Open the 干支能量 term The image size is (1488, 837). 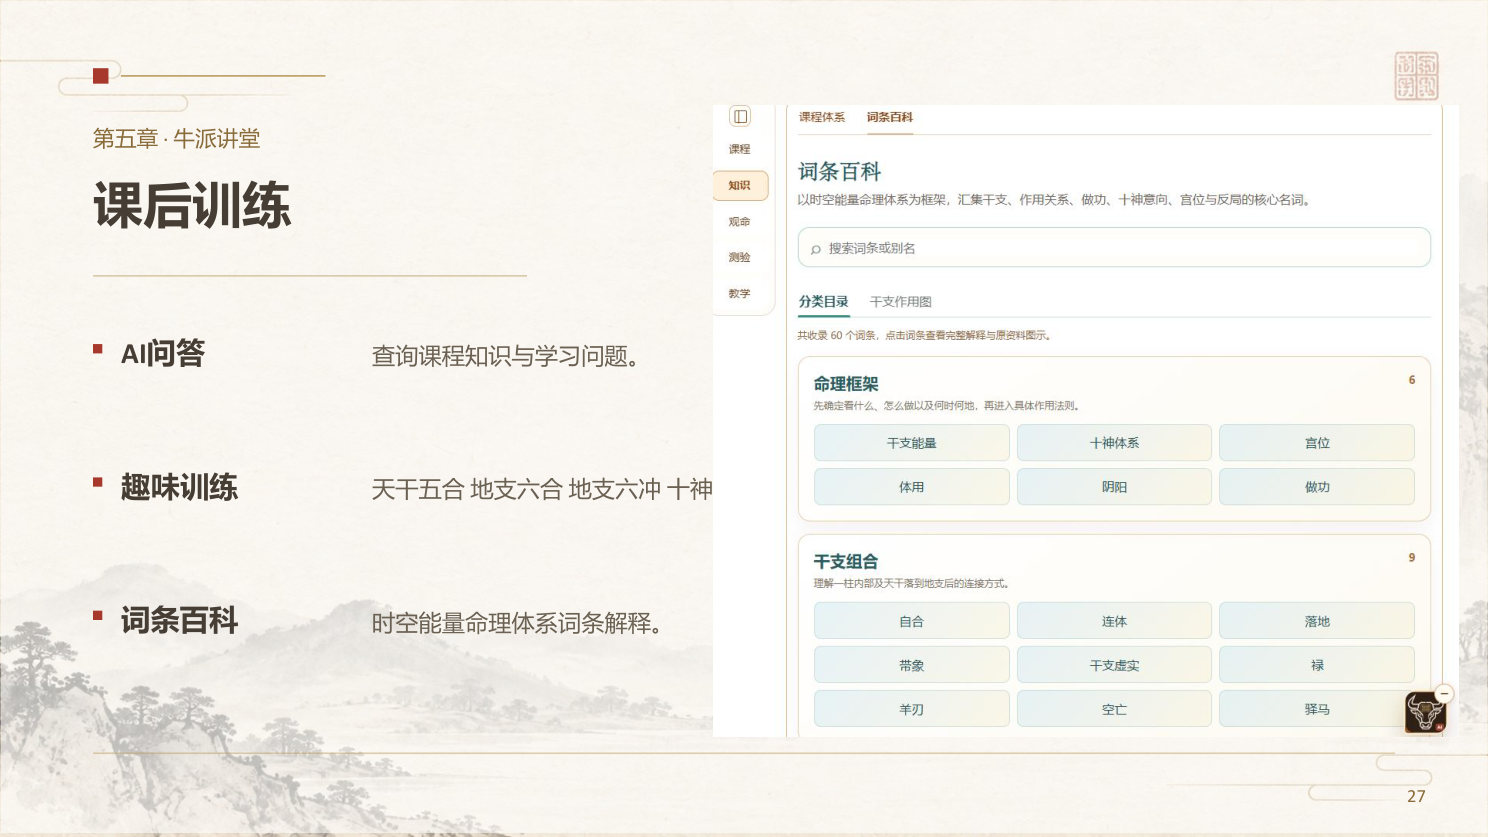pos(912,443)
